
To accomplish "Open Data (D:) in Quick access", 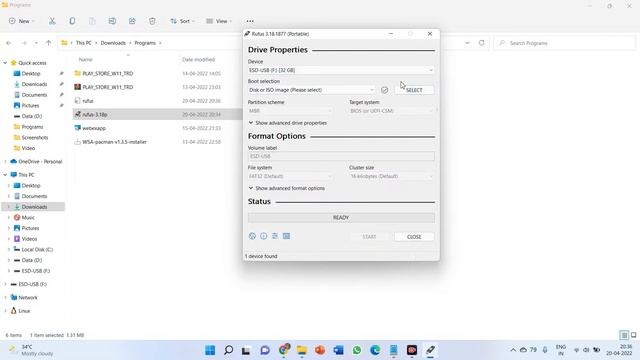I will coord(31,116).
